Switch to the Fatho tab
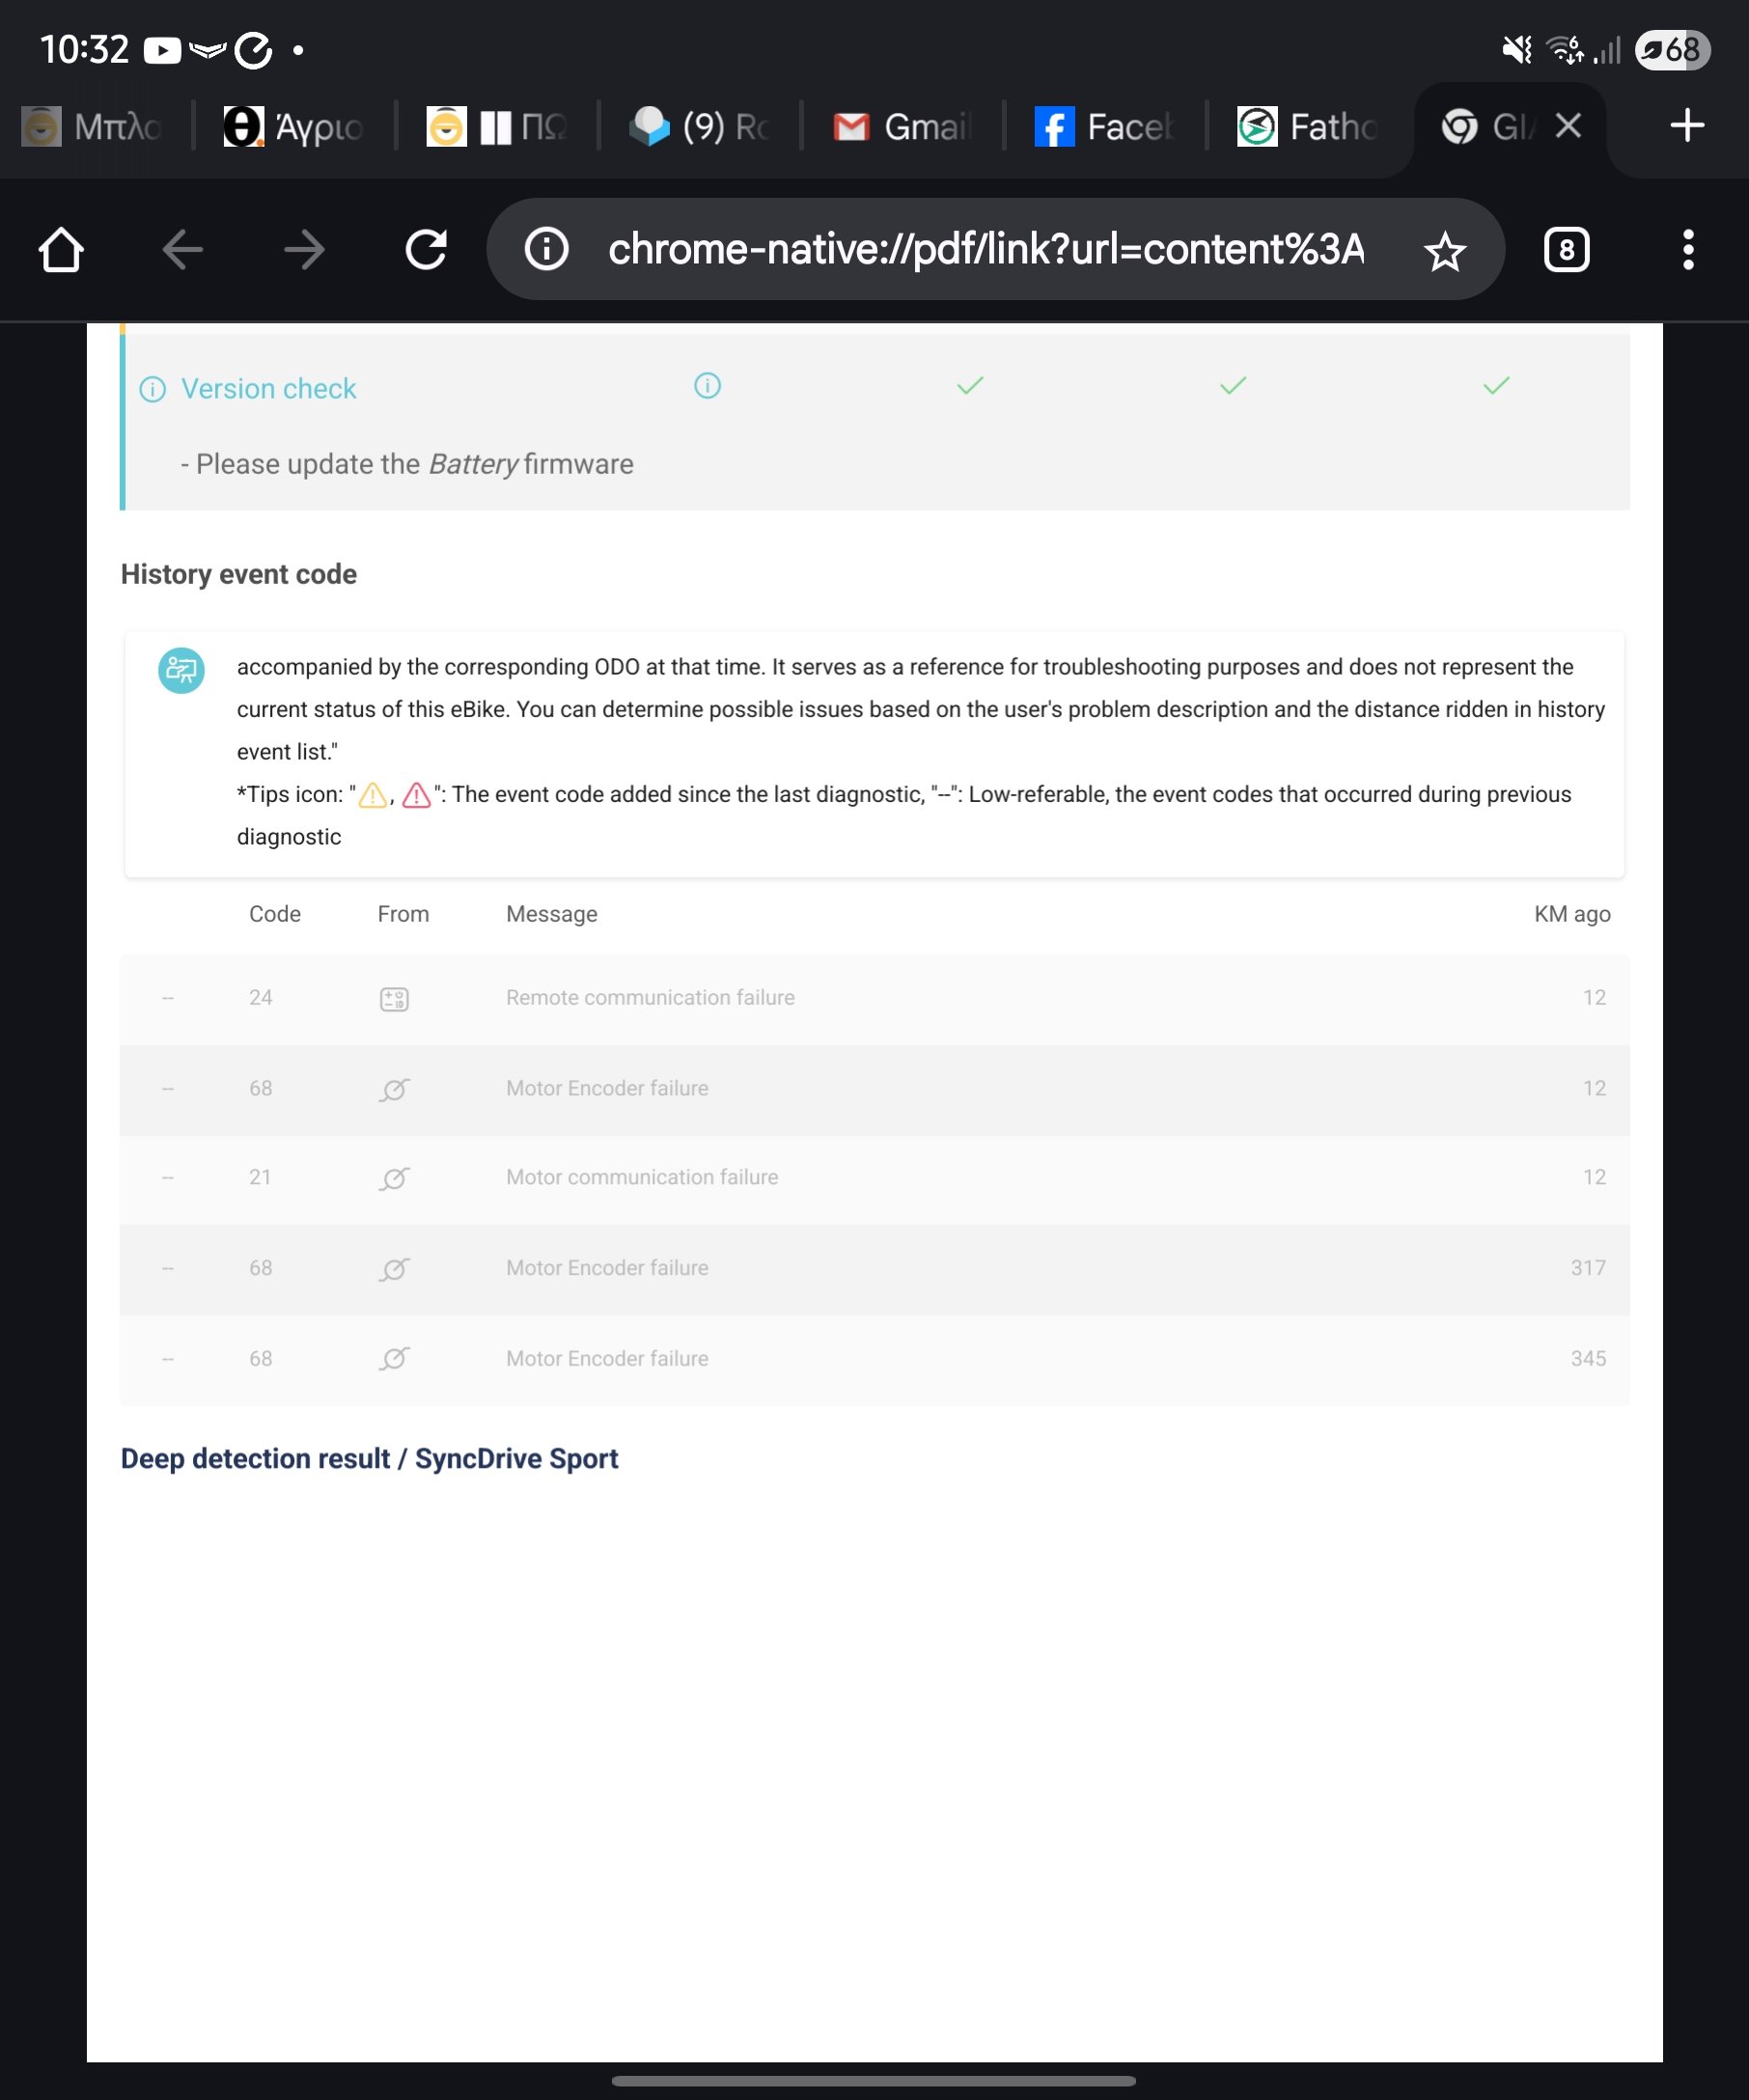Image resolution: width=1749 pixels, height=2100 pixels. pos(1308,127)
